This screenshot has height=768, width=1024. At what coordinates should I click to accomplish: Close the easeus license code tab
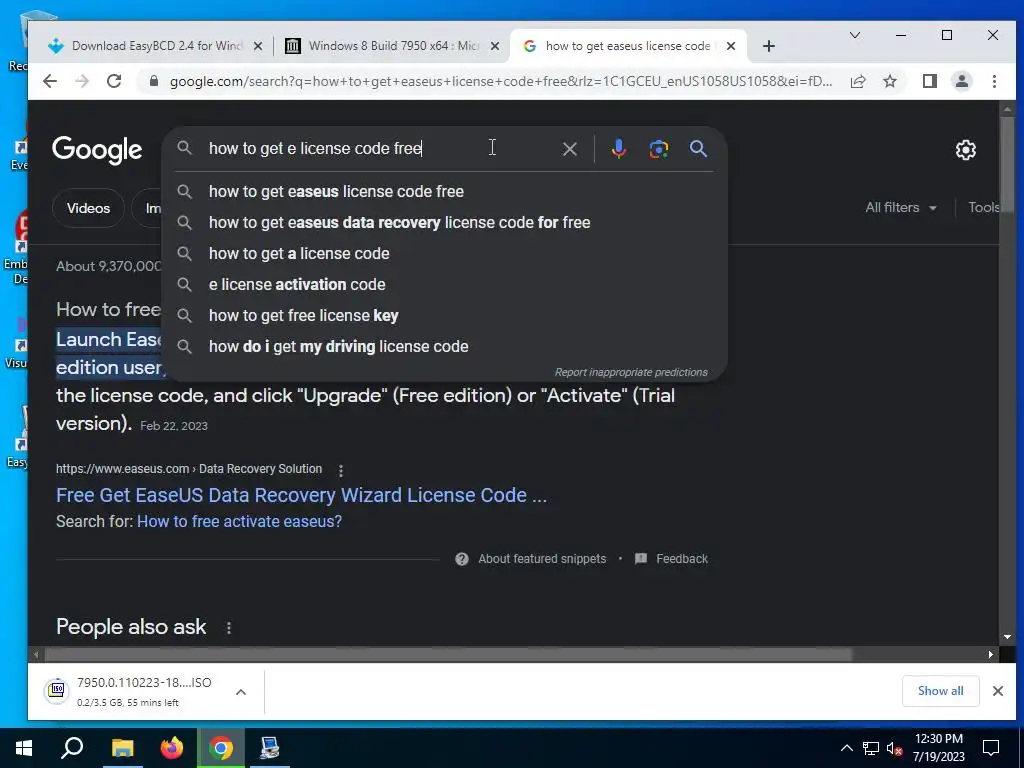click(x=731, y=46)
